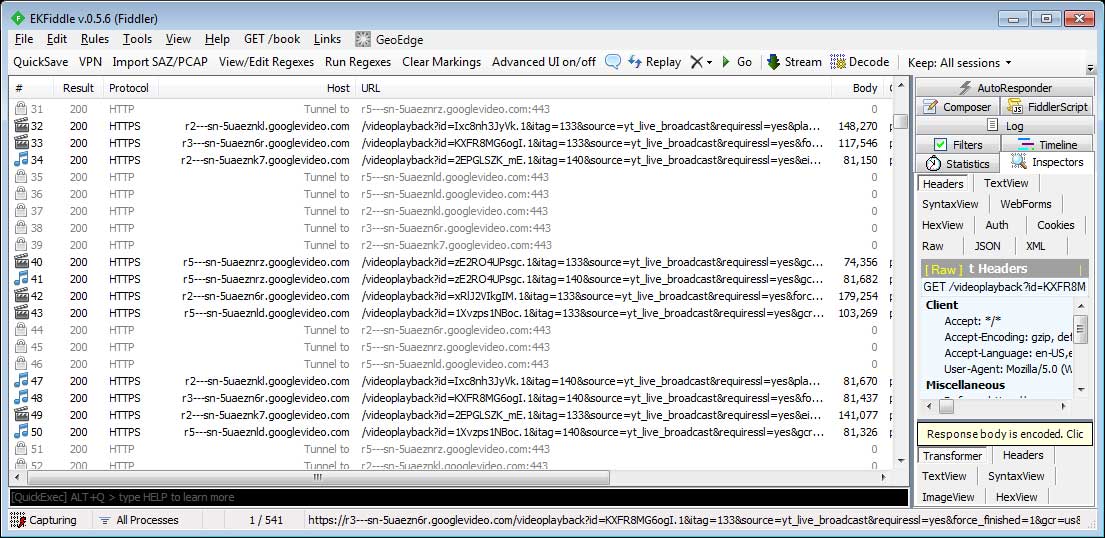
Task: Click audio icon of session 47
Action: click(x=21, y=381)
